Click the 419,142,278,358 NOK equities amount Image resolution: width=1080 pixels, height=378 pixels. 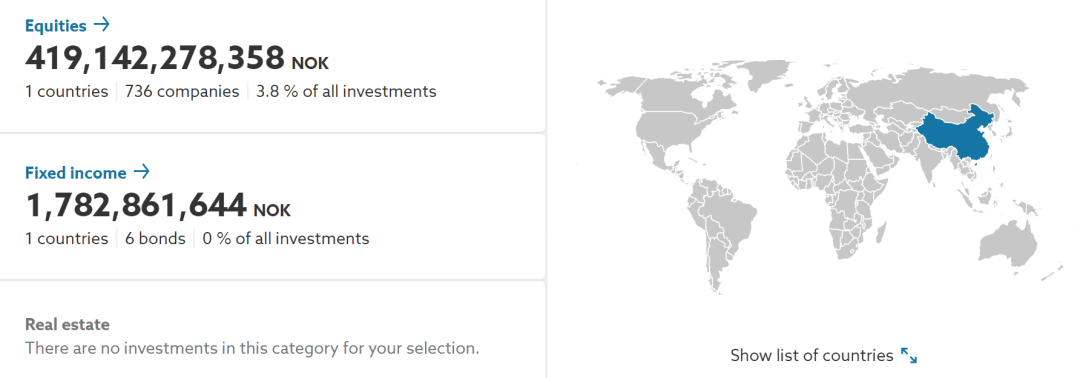click(177, 58)
